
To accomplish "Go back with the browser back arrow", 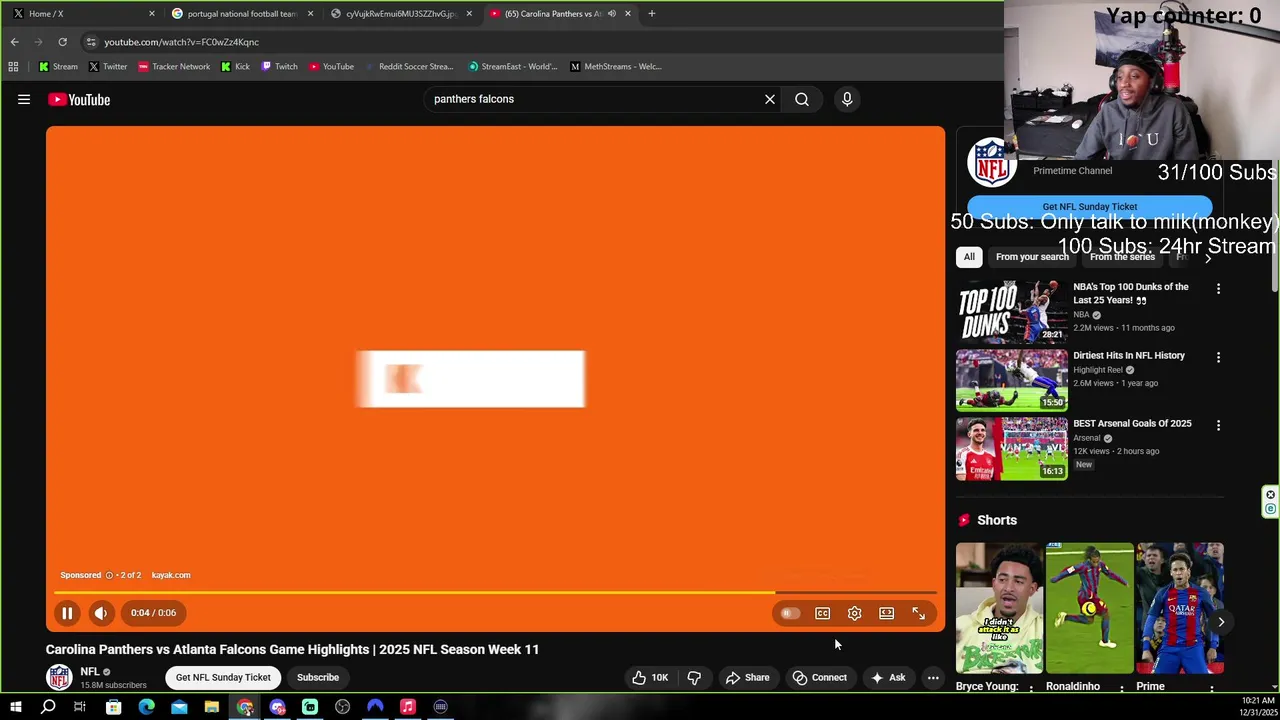I will 15,42.
